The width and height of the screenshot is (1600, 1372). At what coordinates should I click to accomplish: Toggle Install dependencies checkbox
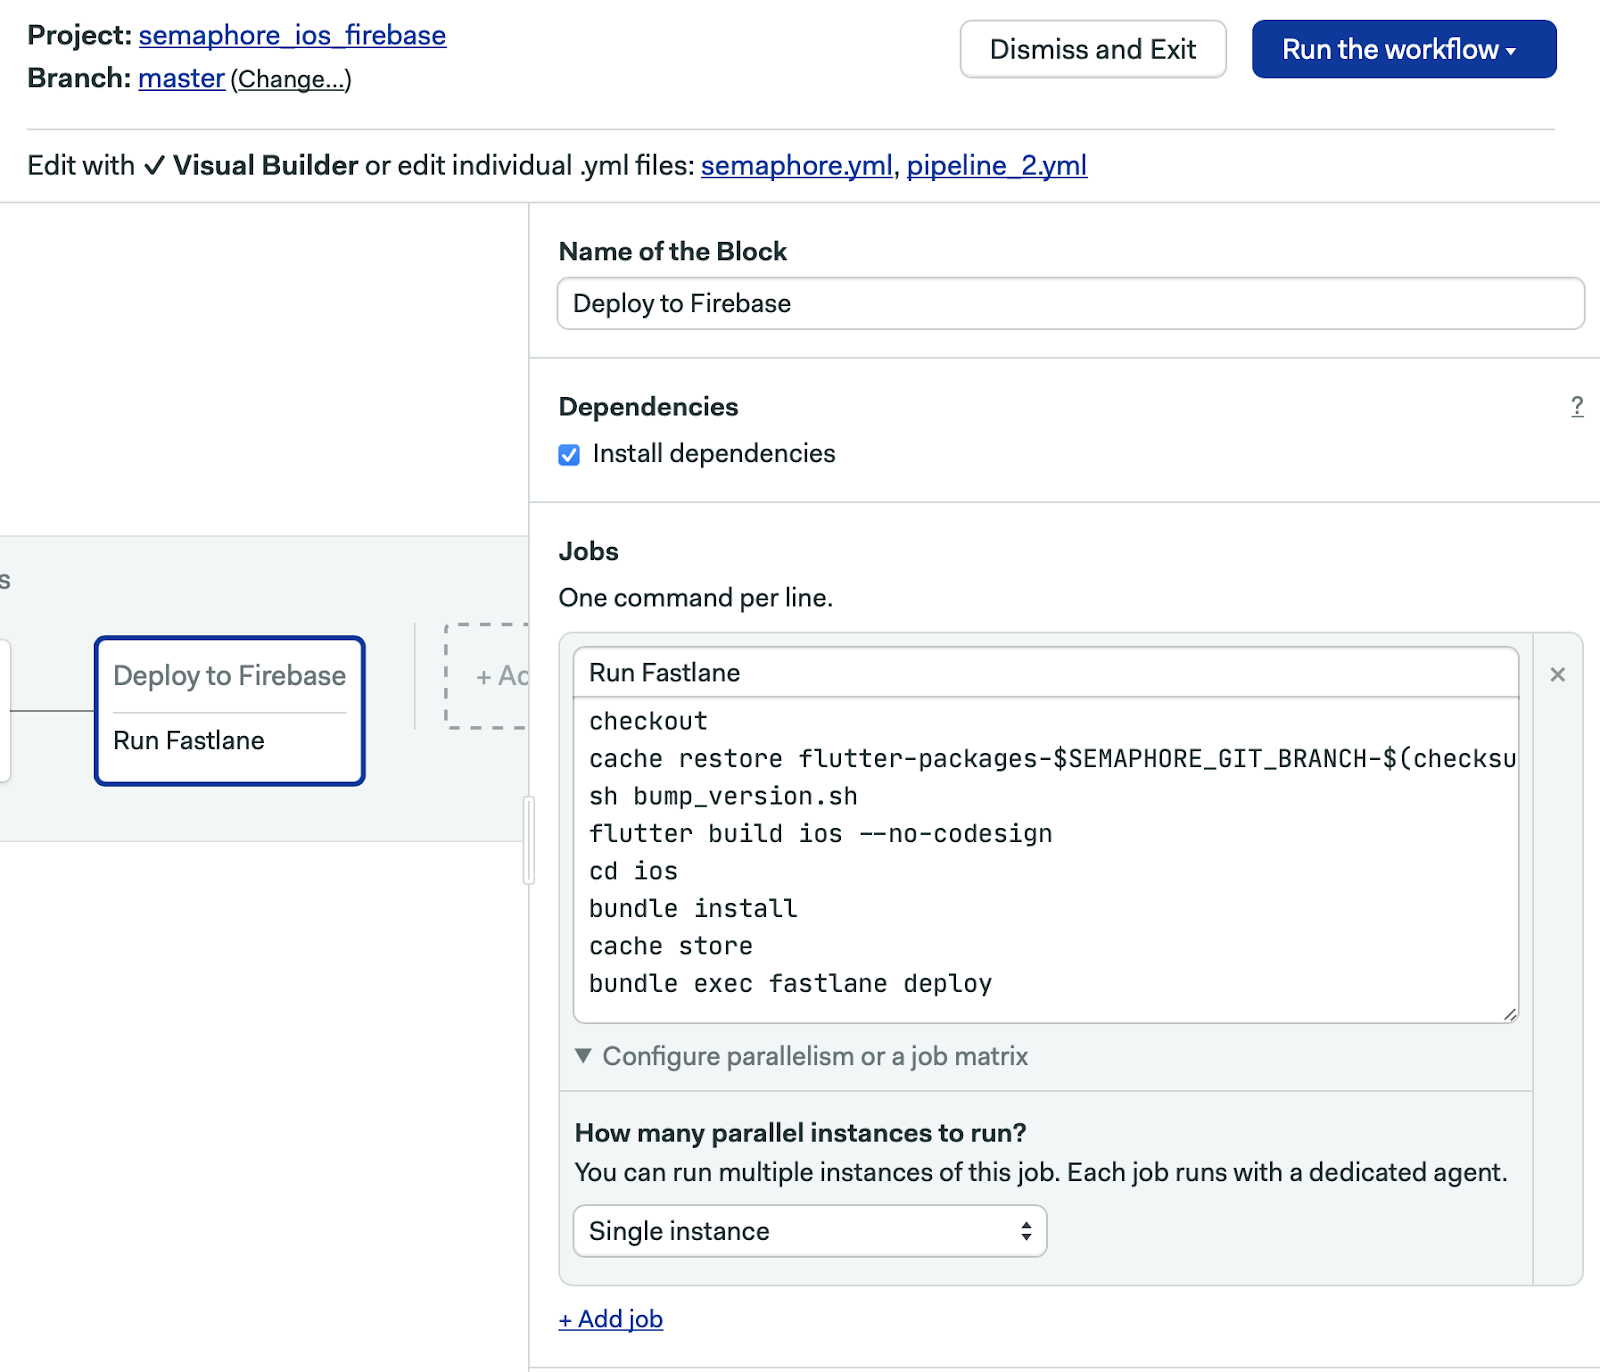(569, 455)
